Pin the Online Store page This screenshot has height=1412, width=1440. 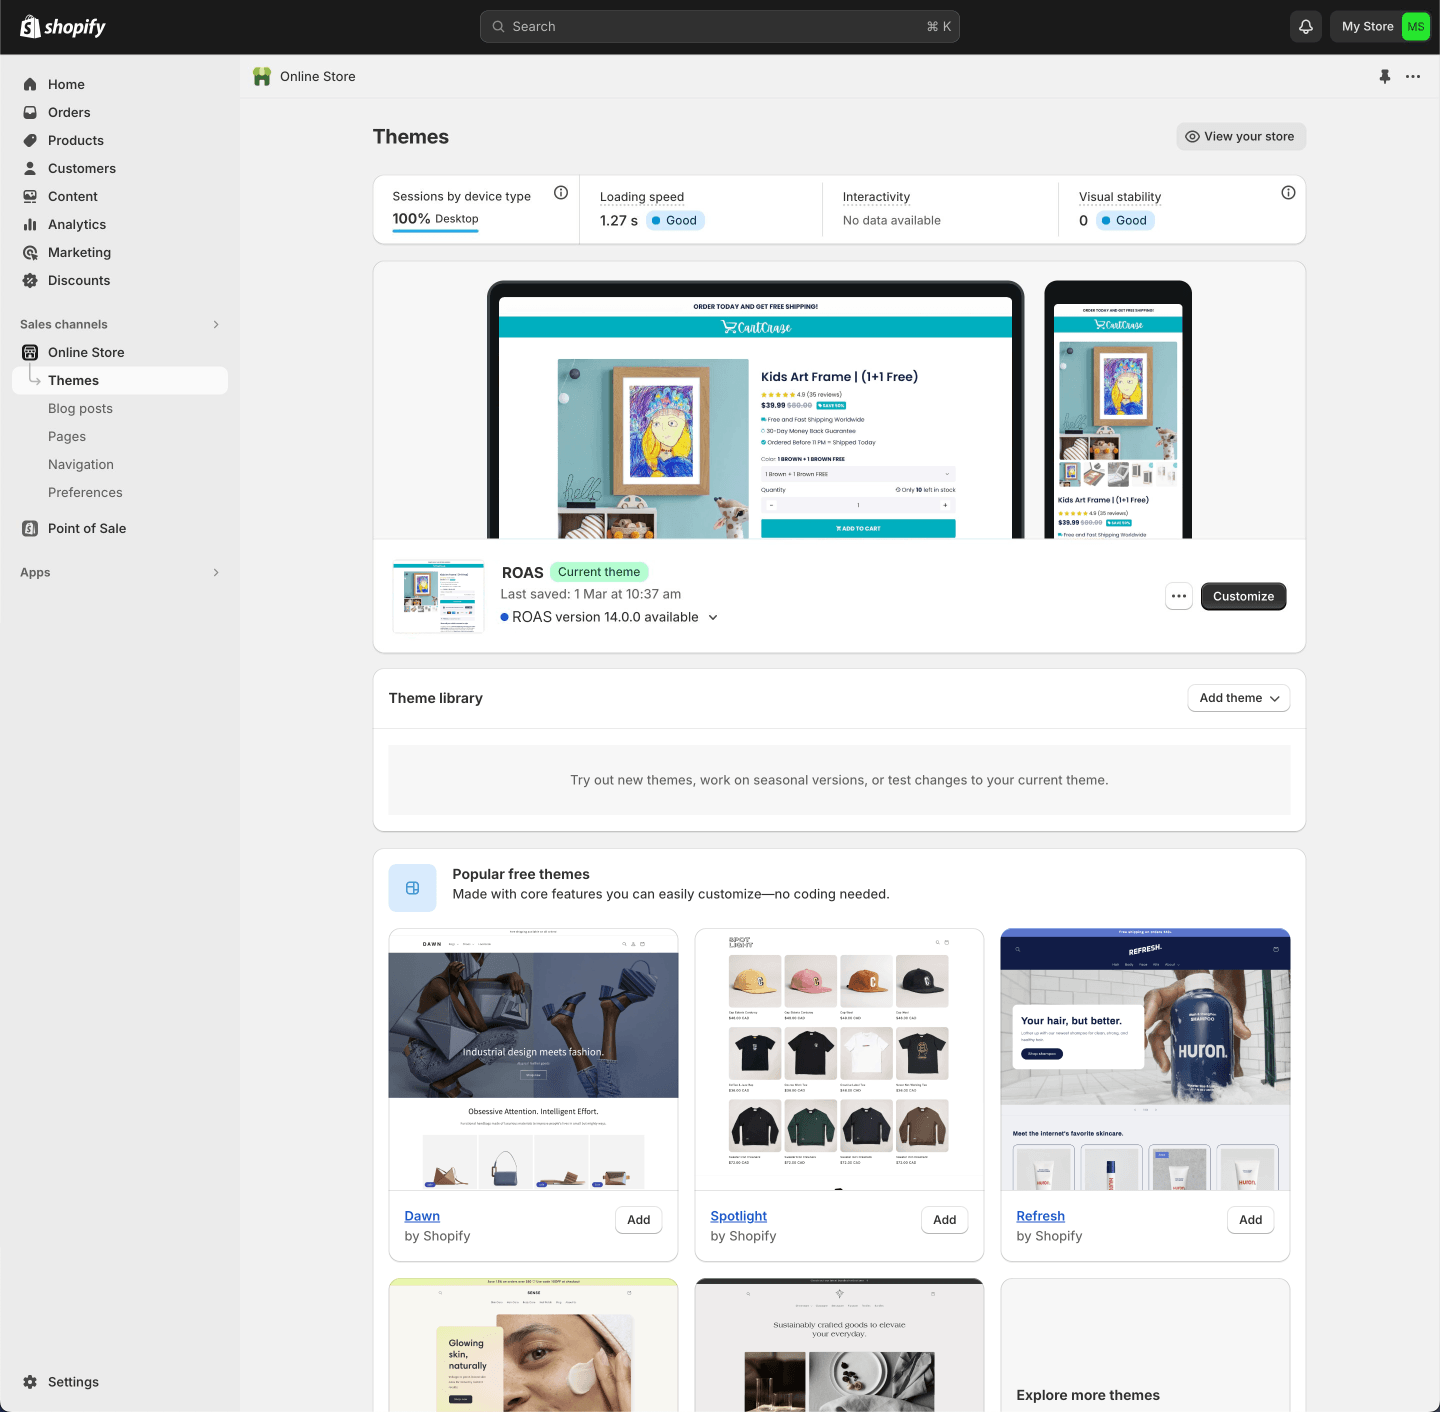pyautogui.click(x=1385, y=76)
